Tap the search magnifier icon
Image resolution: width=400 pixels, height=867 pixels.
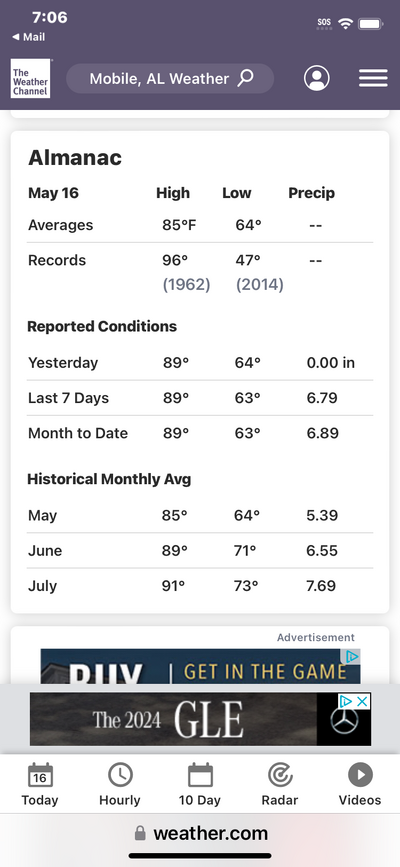(246, 79)
